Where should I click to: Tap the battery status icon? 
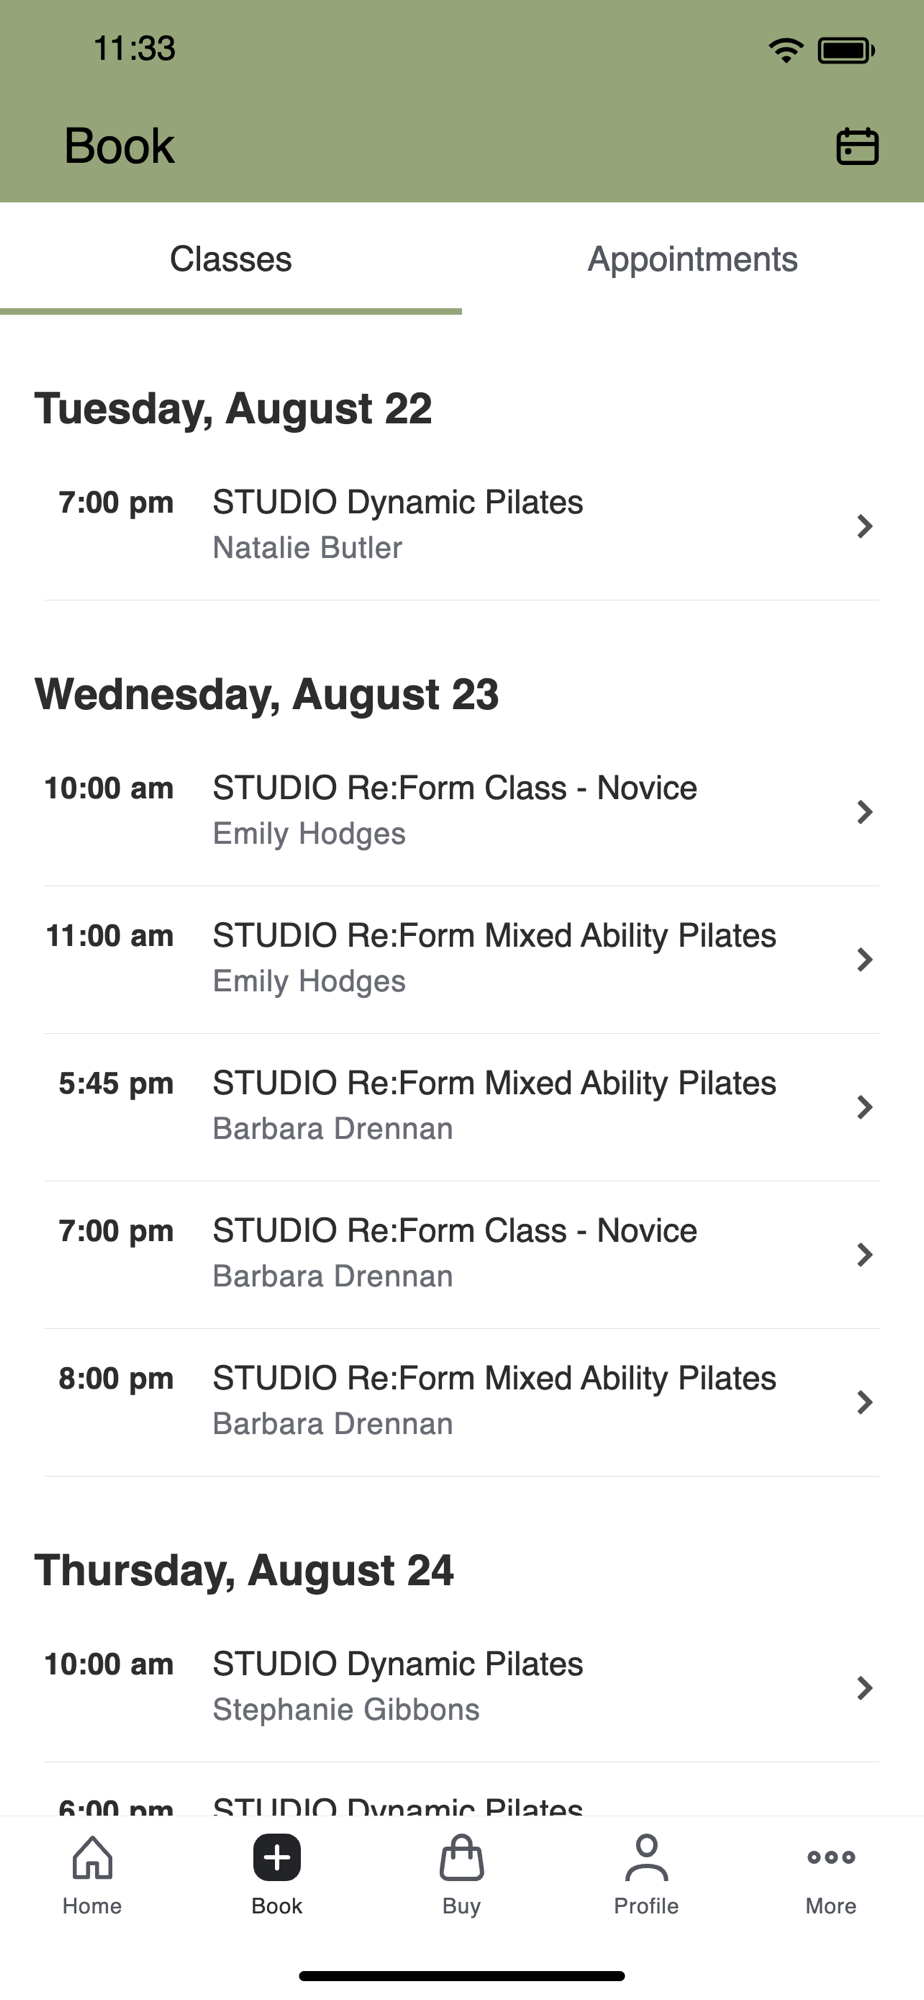click(x=846, y=50)
